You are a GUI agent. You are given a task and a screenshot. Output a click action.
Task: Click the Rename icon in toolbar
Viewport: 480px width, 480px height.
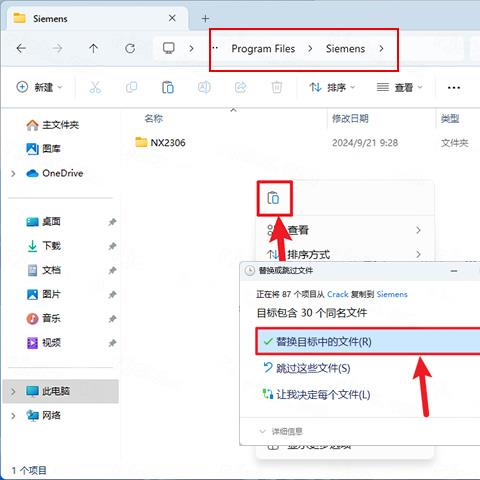[x=204, y=87]
